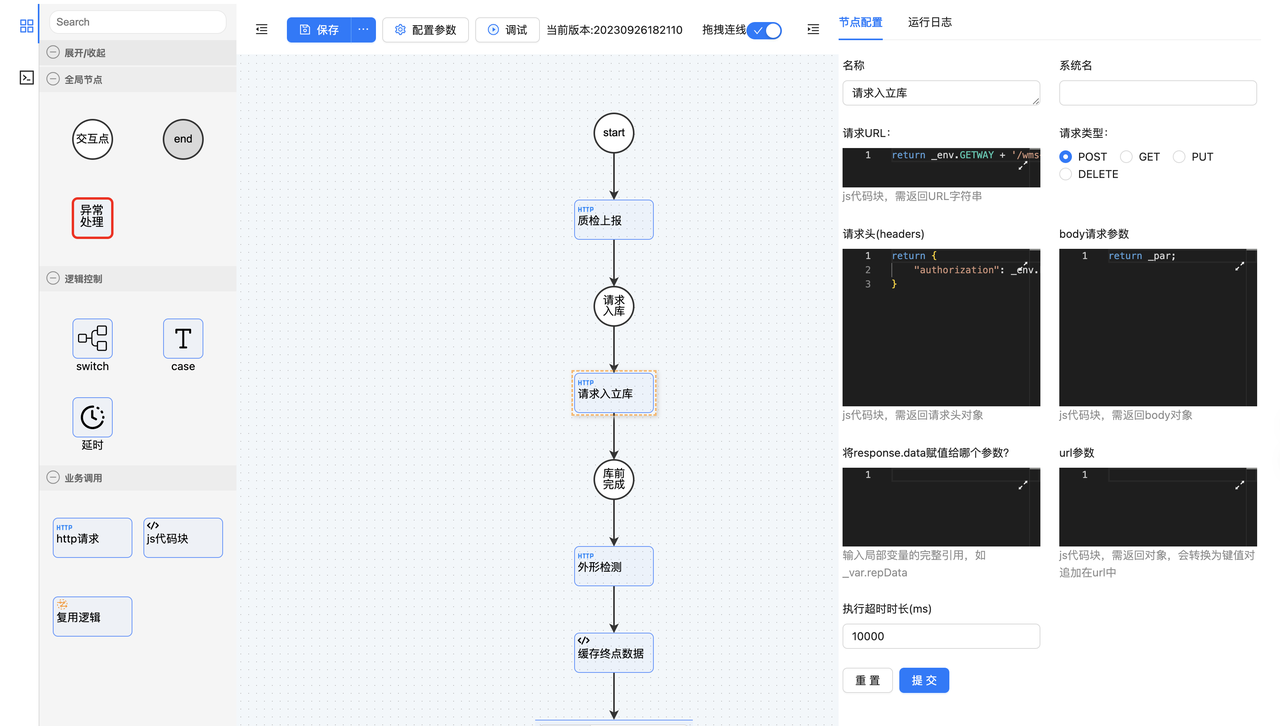Expand the 请求URL code editor fullscreen
The width and height of the screenshot is (1280, 726).
(1023, 165)
